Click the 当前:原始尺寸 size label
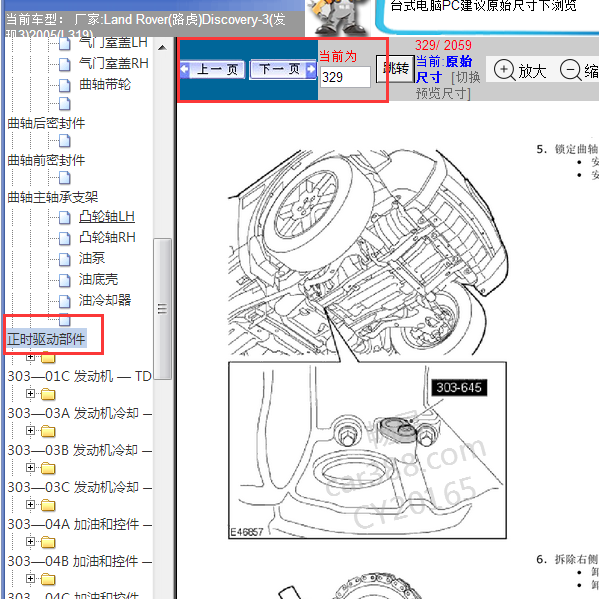599x599 pixels. pos(444,69)
